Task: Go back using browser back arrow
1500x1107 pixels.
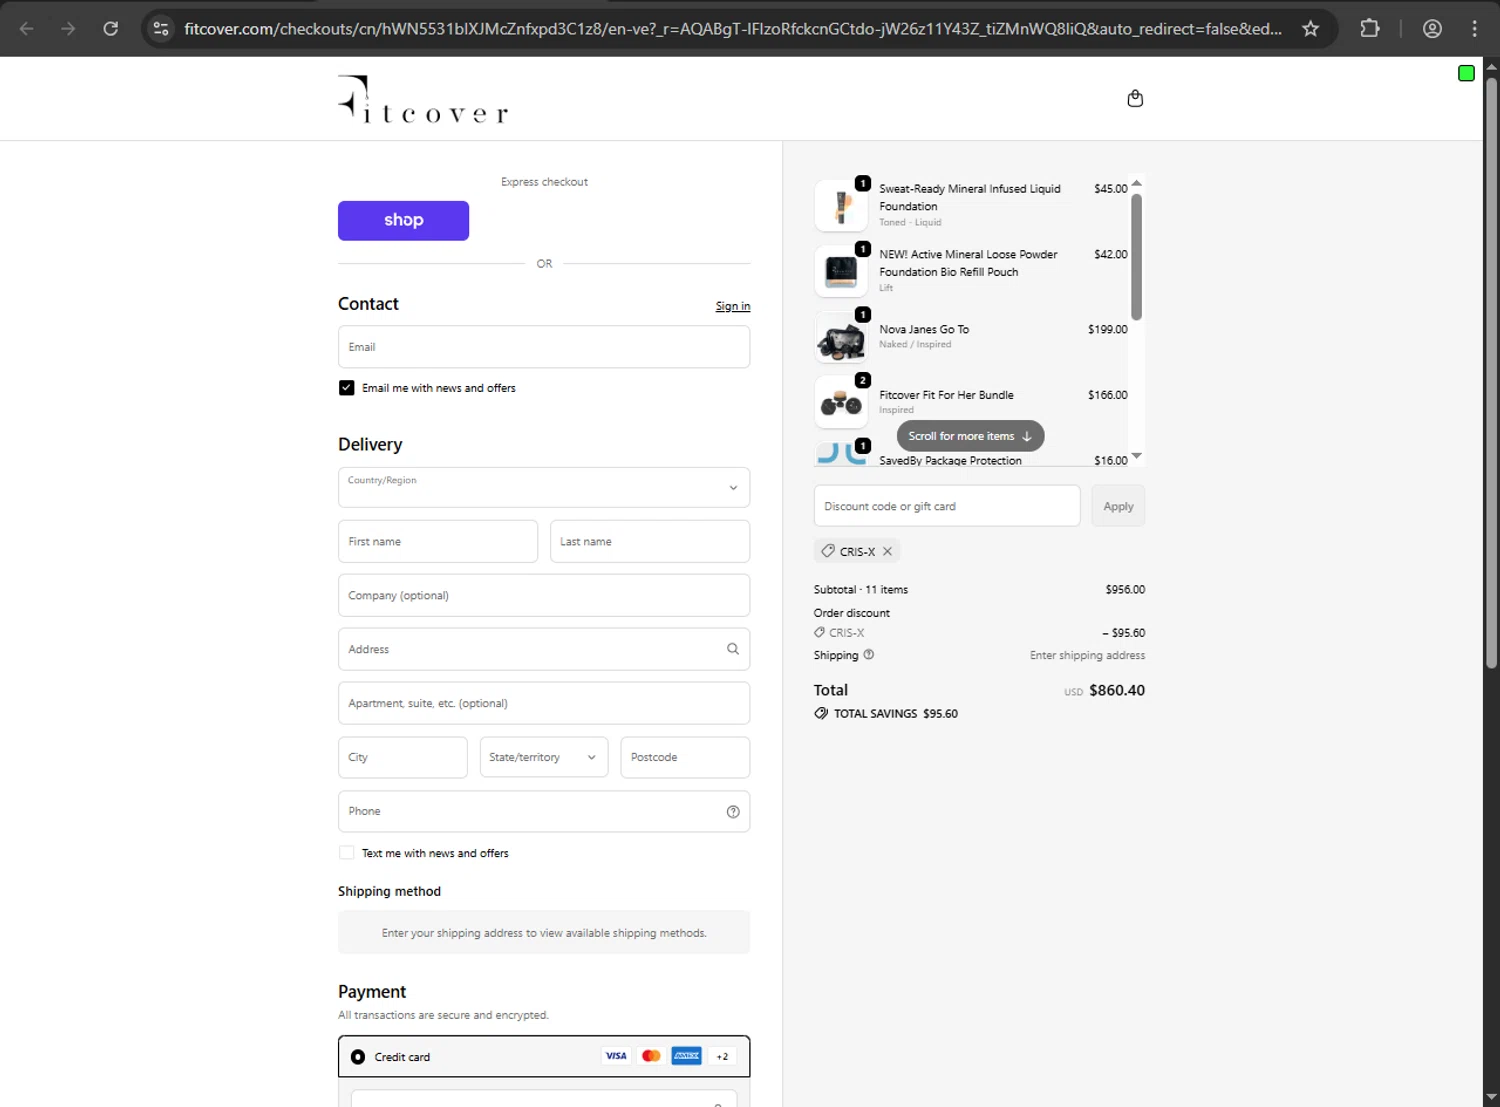Action: [27, 29]
